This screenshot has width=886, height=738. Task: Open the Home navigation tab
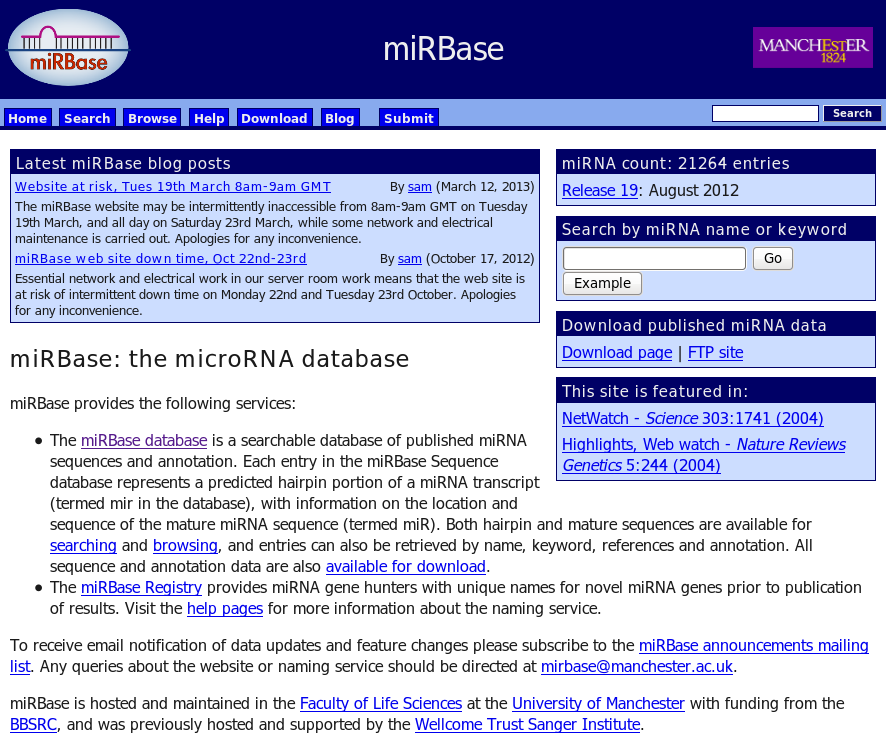pyautogui.click(x=27, y=118)
